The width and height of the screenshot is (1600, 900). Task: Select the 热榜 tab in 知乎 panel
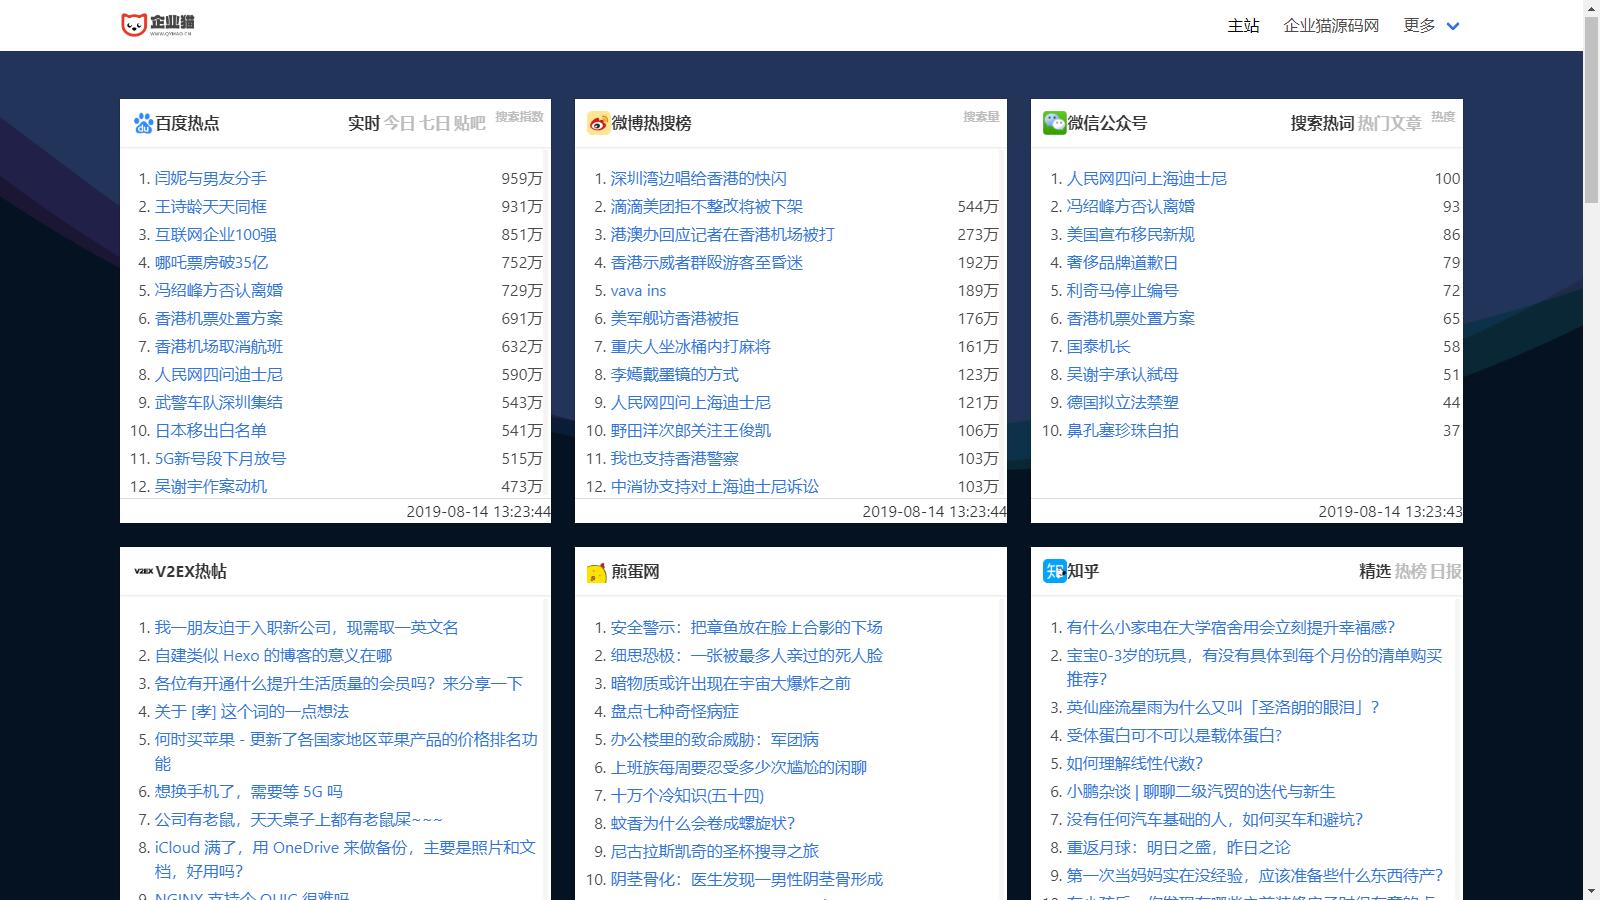1410,571
